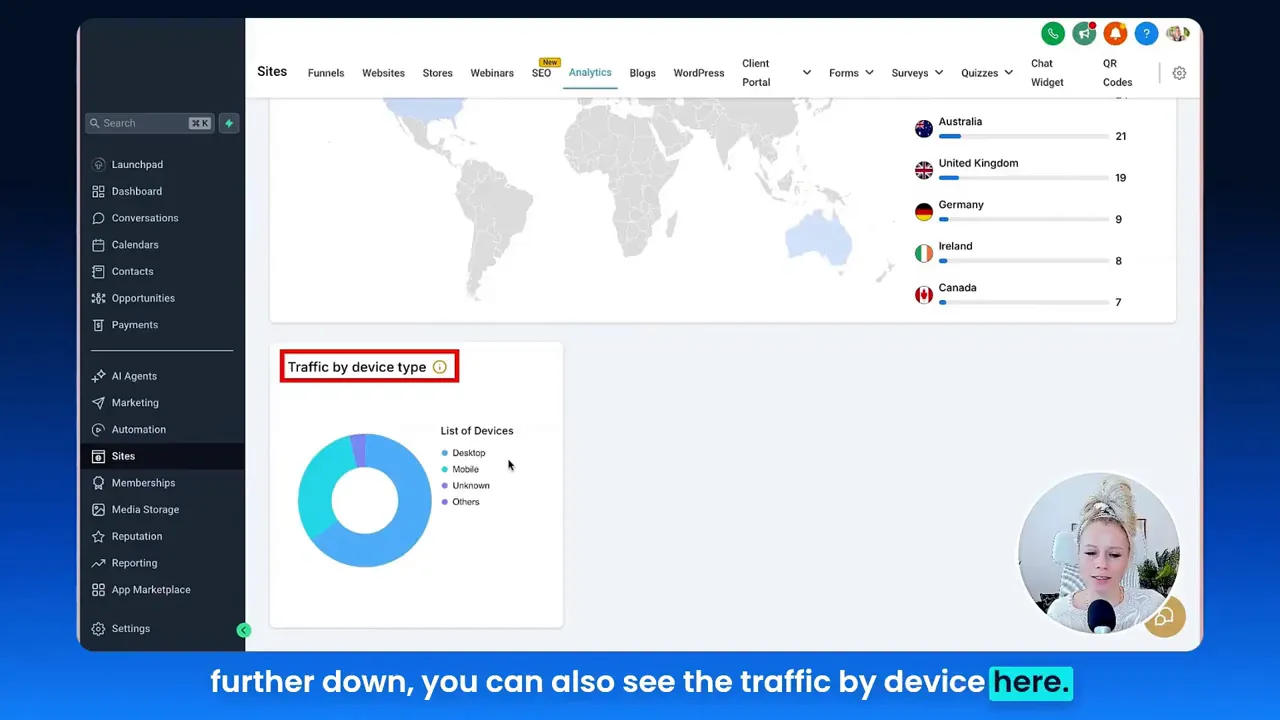Open the megaphone announcements icon
Viewport: 1280px width, 720px height.
point(1084,34)
